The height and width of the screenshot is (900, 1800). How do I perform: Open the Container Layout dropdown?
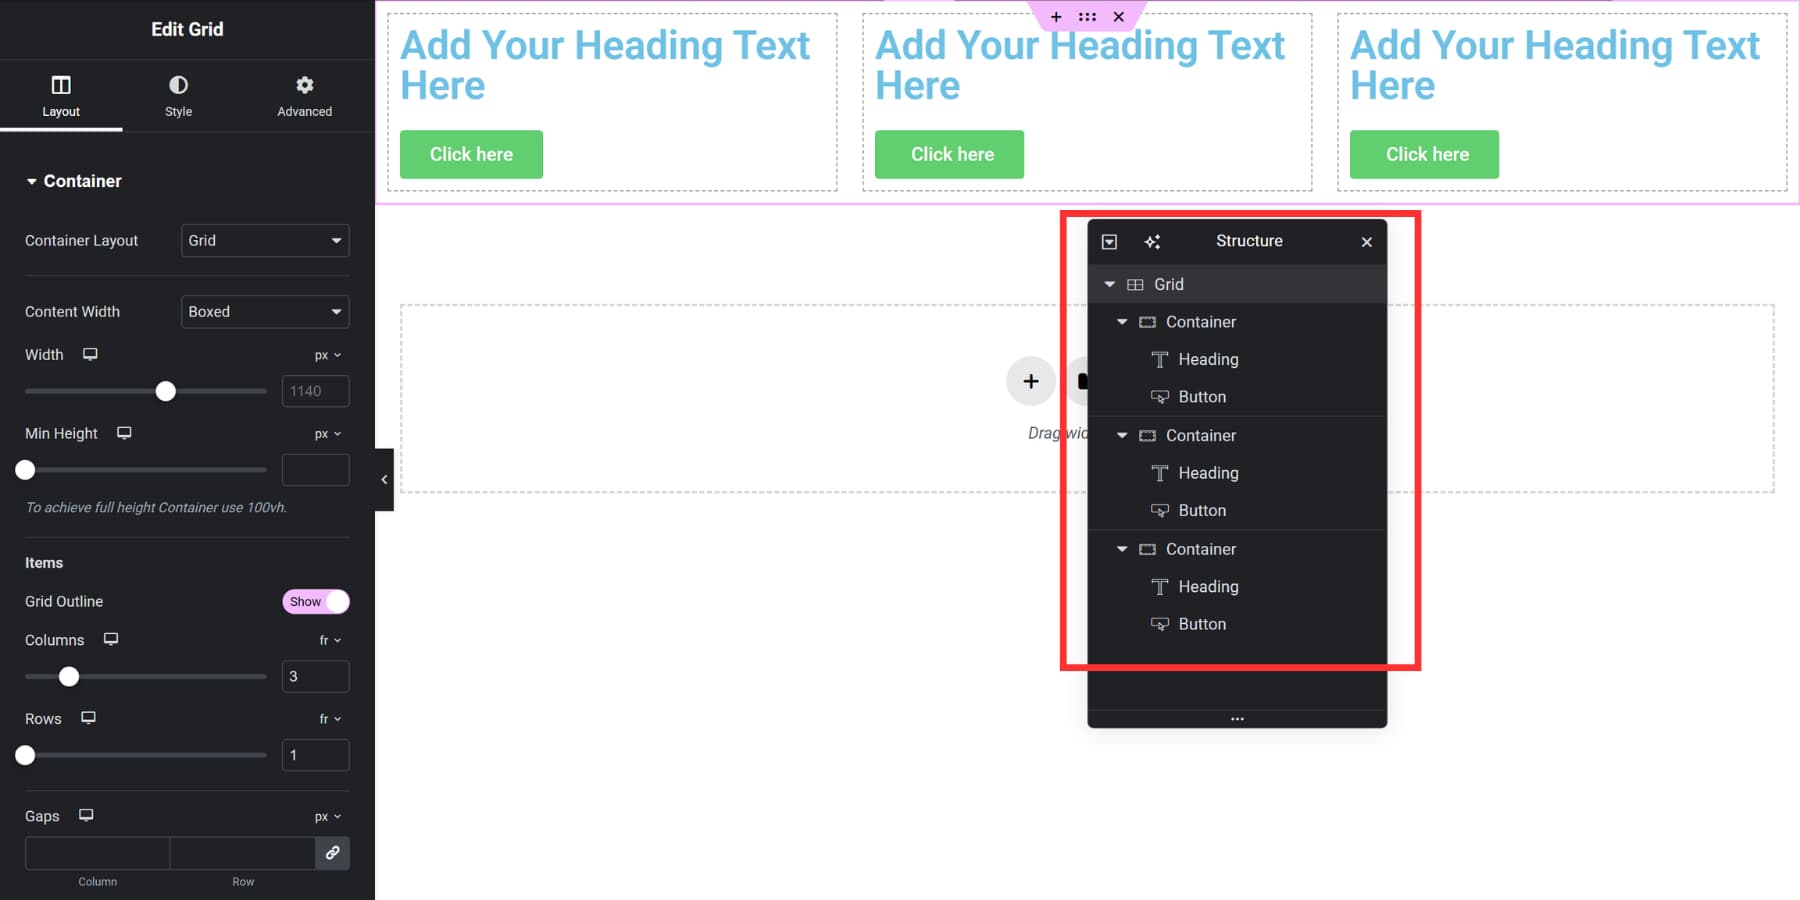(264, 240)
